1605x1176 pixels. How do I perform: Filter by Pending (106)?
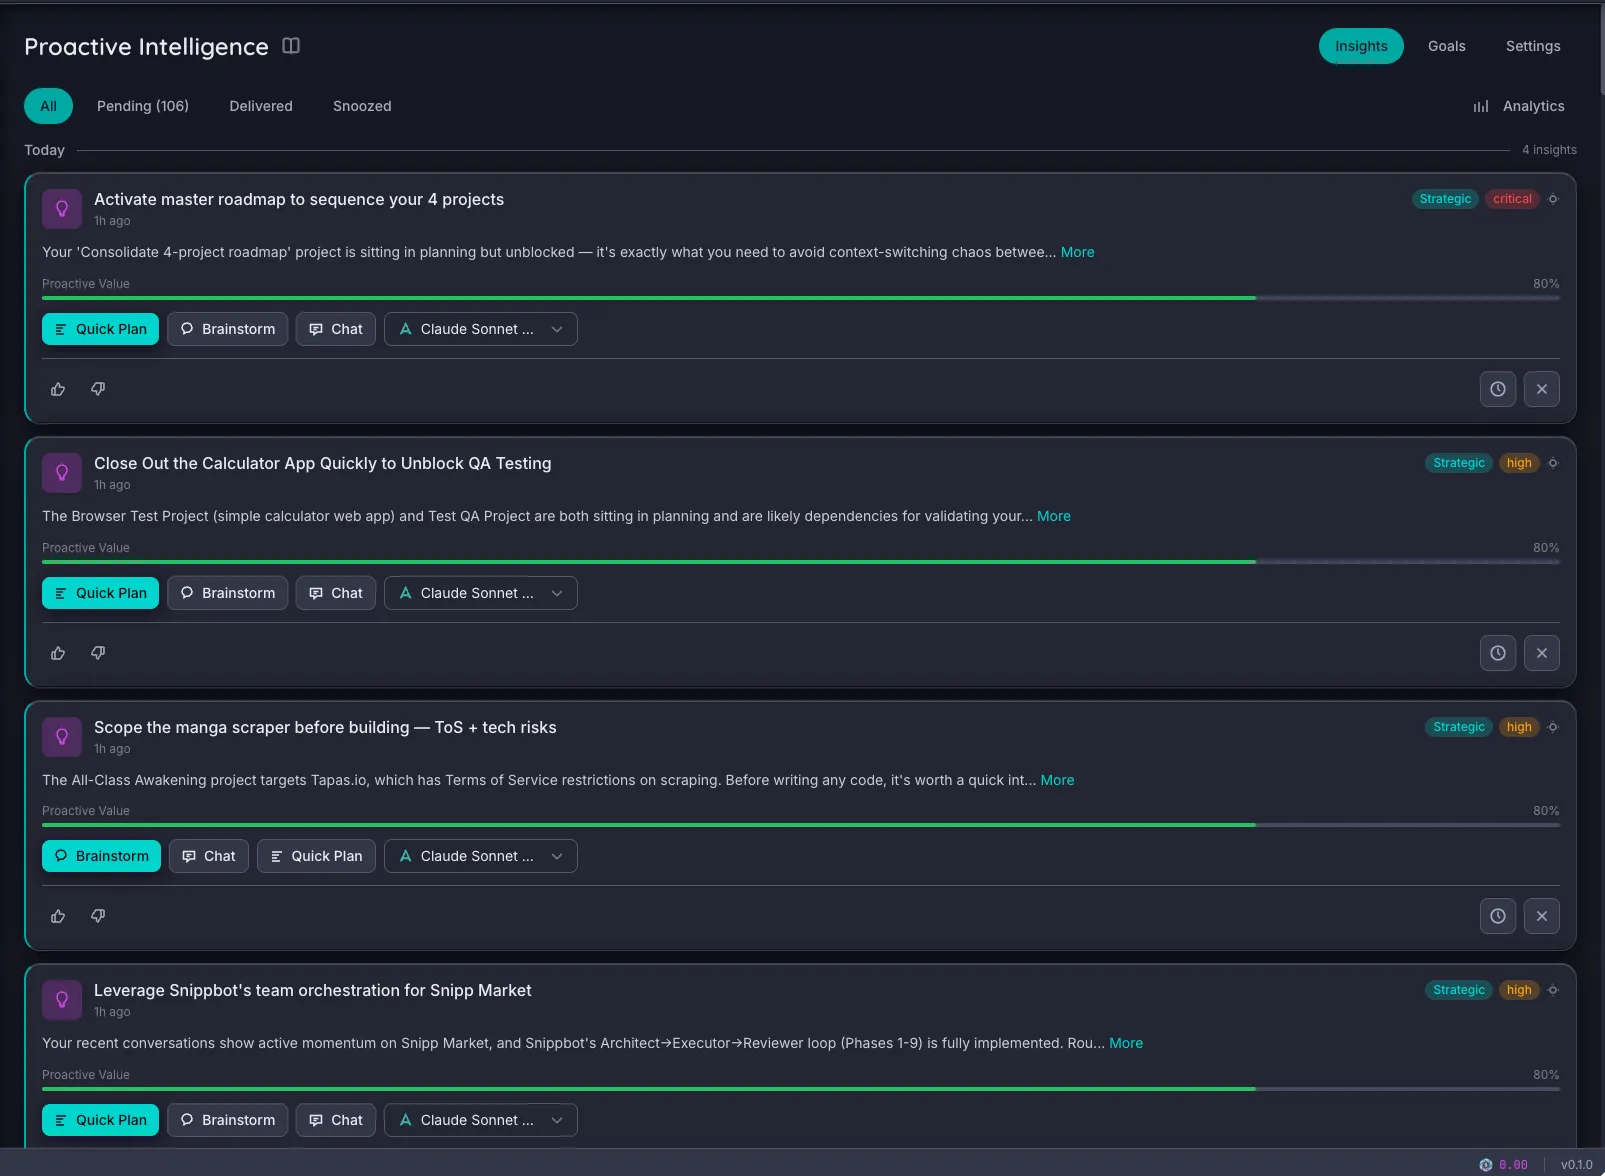pyautogui.click(x=143, y=106)
